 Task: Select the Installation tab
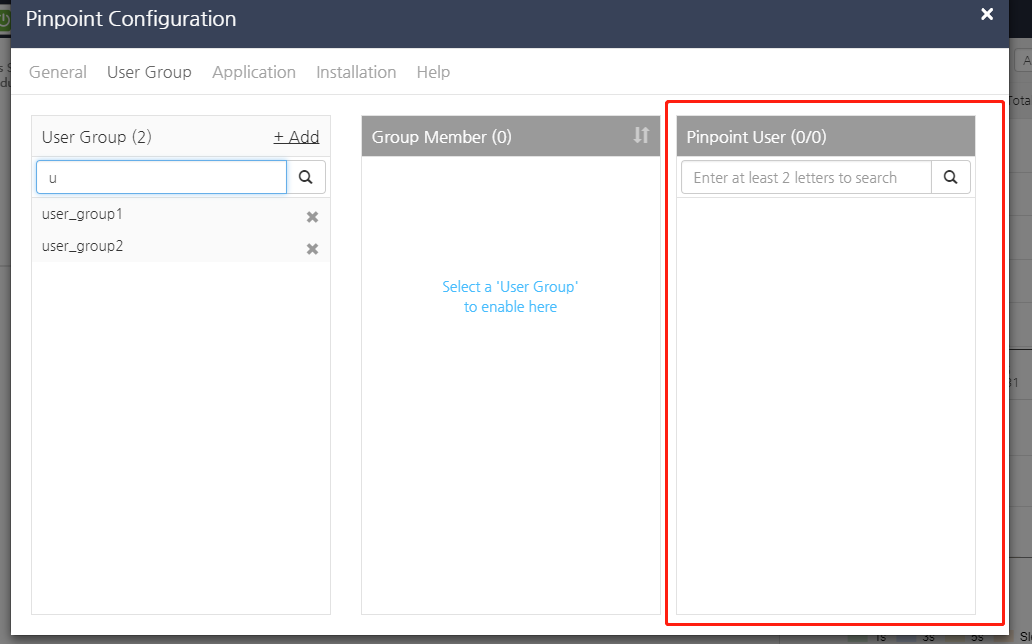356,72
